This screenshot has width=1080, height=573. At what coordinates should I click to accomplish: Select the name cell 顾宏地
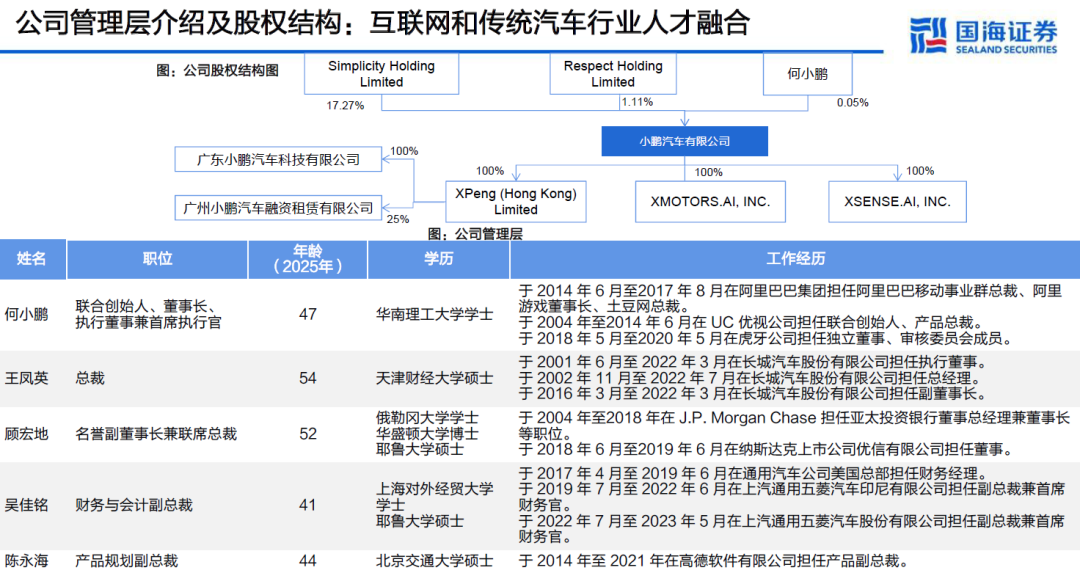coord(27,434)
